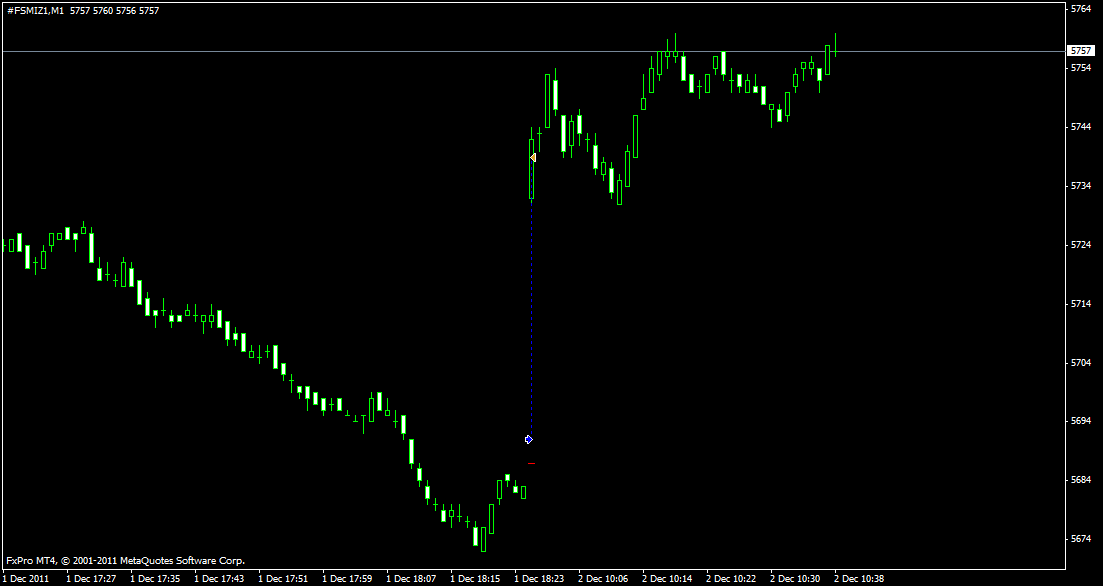Click the '2 Dec 10:38' time axis label
This screenshot has height=586, width=1103.
coord(860,579)
